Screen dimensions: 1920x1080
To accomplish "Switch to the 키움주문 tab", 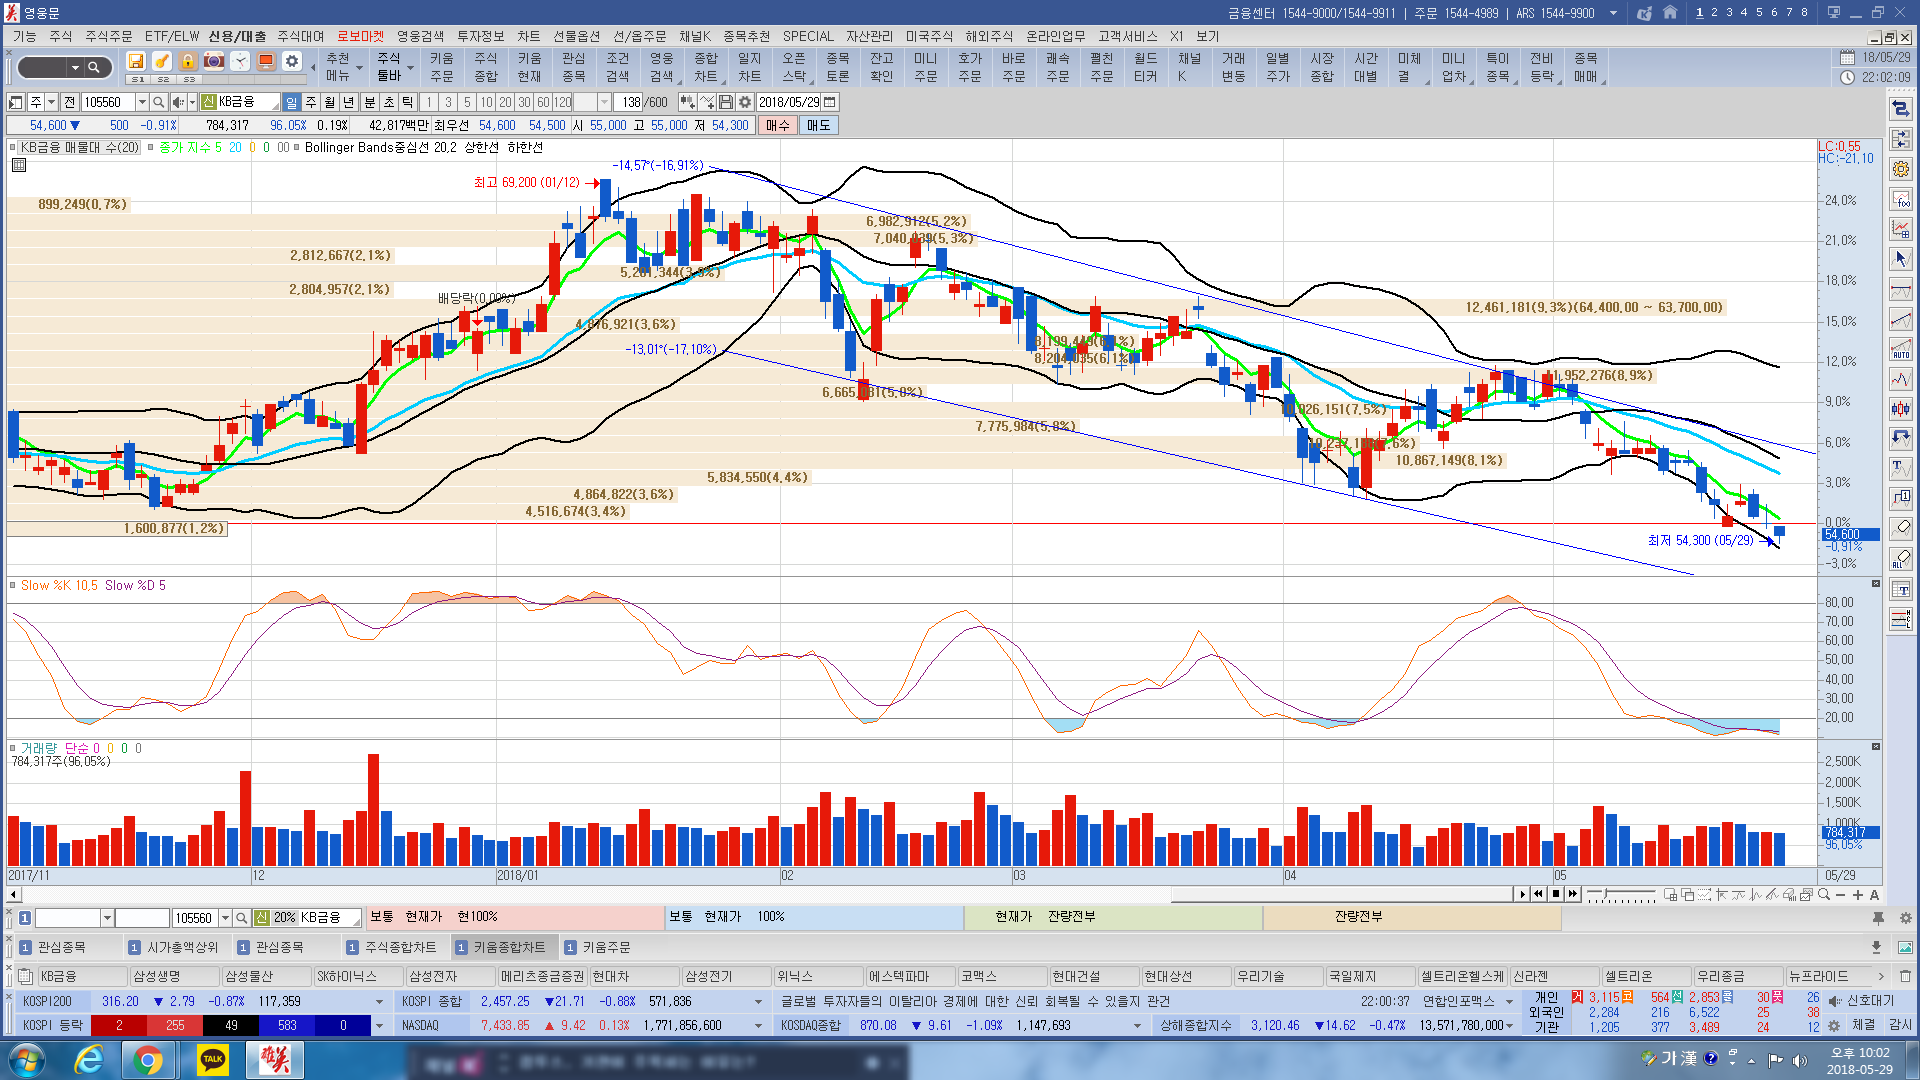I will click(x=606, y=947).
